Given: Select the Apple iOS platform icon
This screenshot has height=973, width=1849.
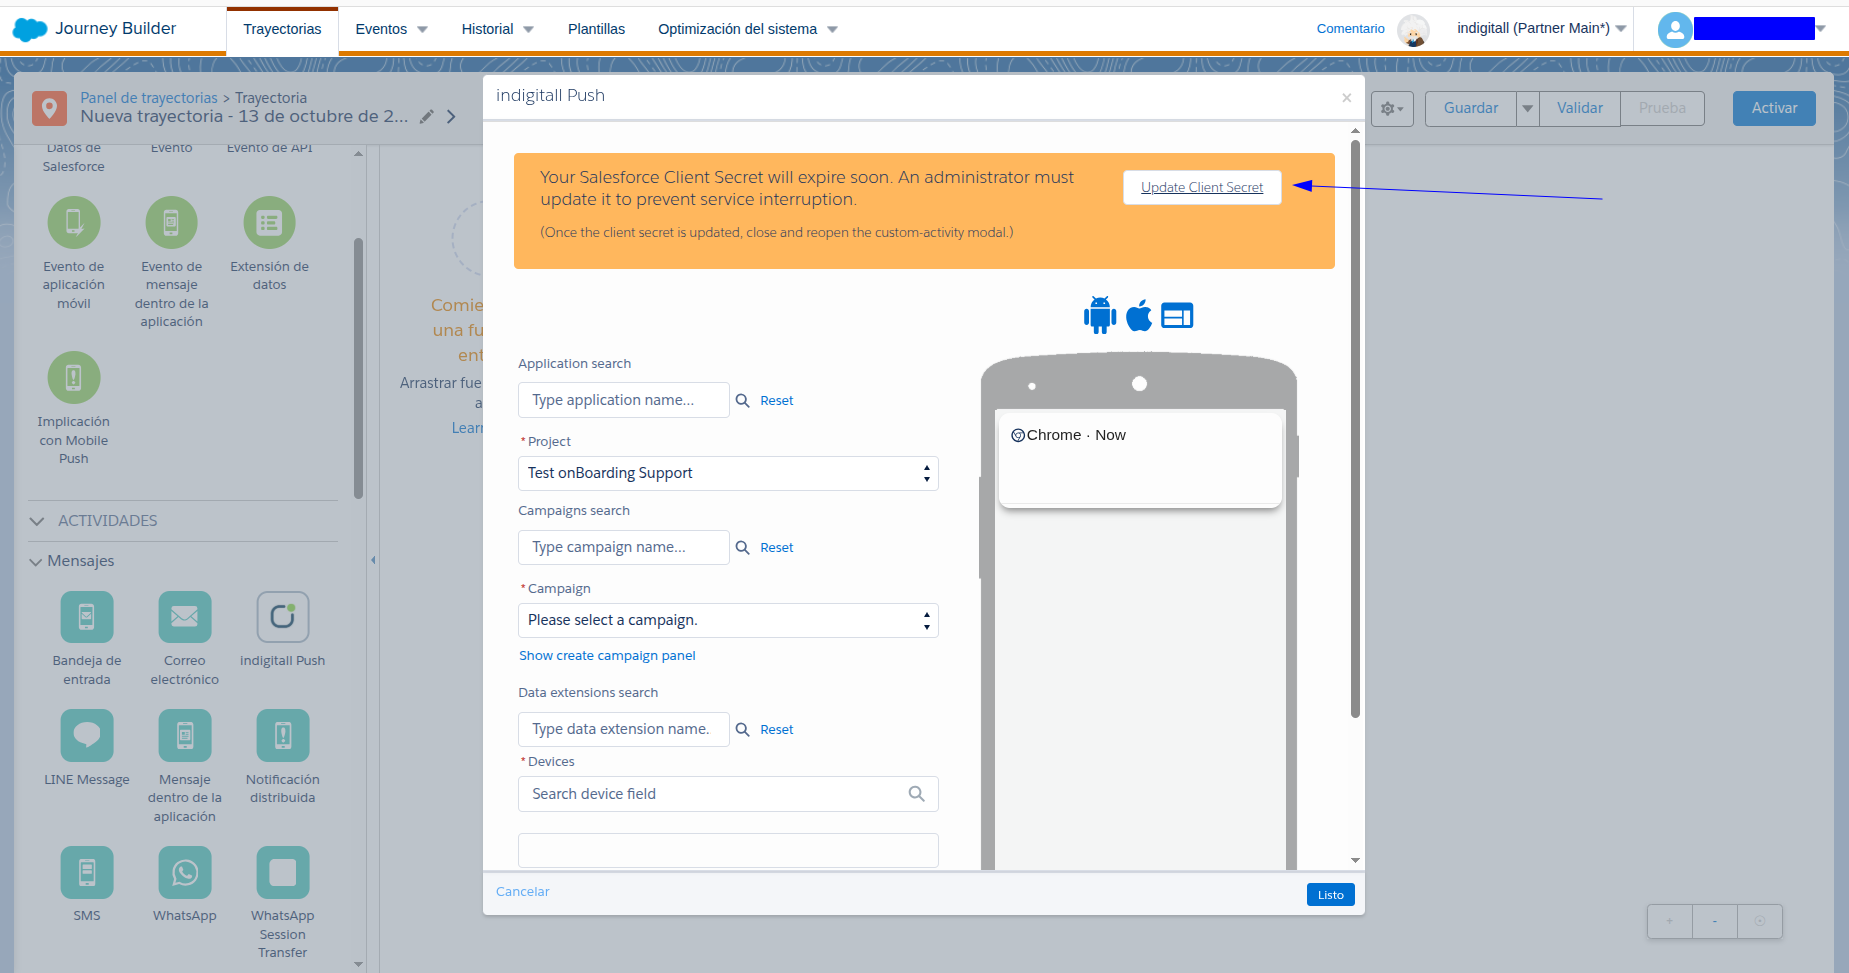Looking at the screenshot, I should point(1139,315).
